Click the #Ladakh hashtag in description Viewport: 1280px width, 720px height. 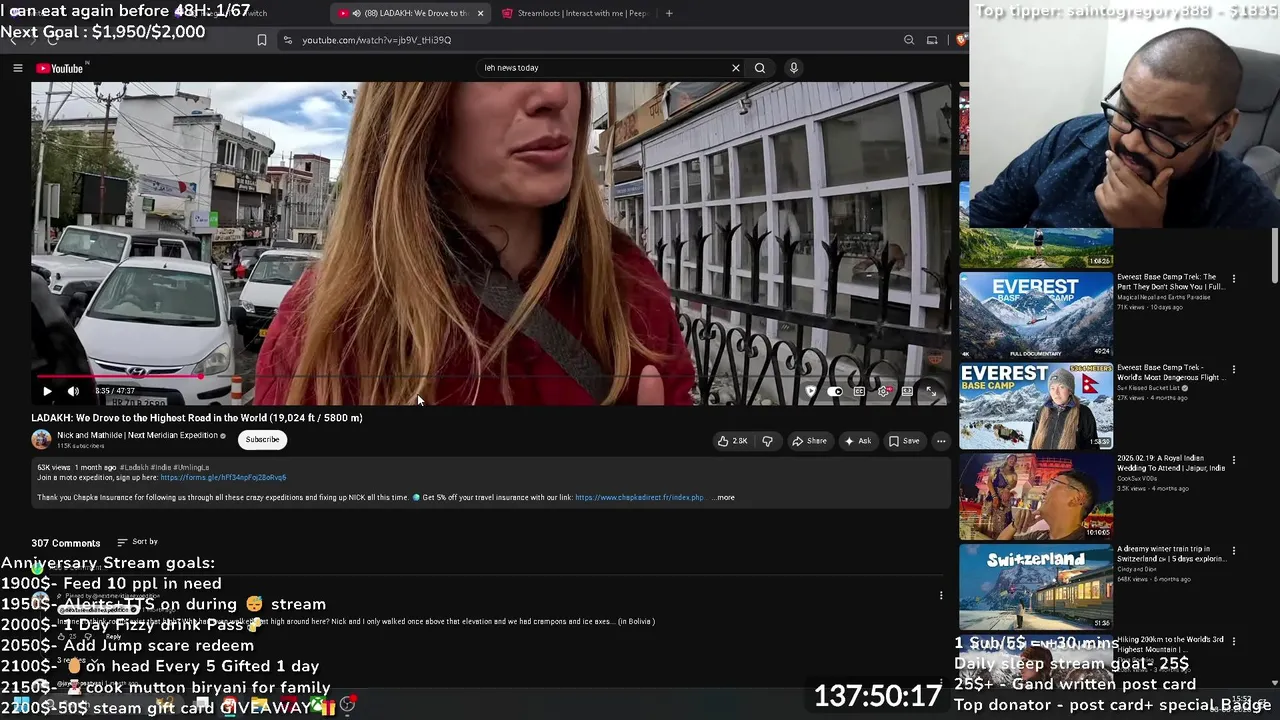(134, 468)
